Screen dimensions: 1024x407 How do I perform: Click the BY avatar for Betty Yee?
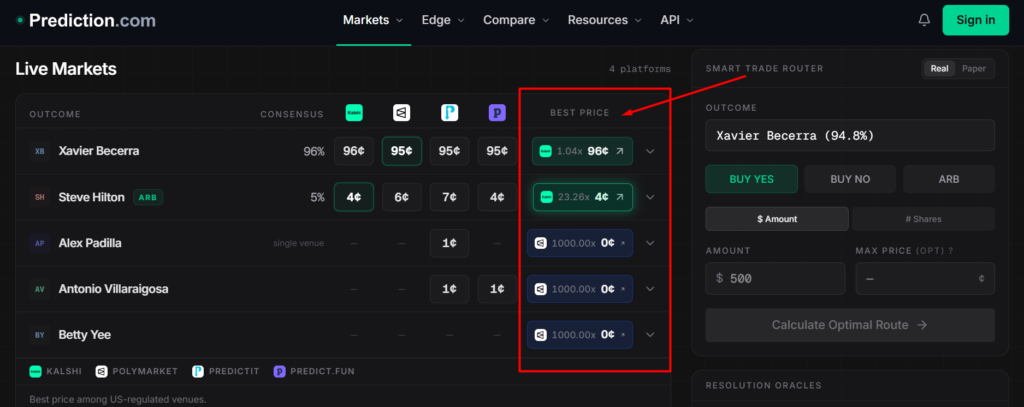pyautogui.click(x=40, y=334)
